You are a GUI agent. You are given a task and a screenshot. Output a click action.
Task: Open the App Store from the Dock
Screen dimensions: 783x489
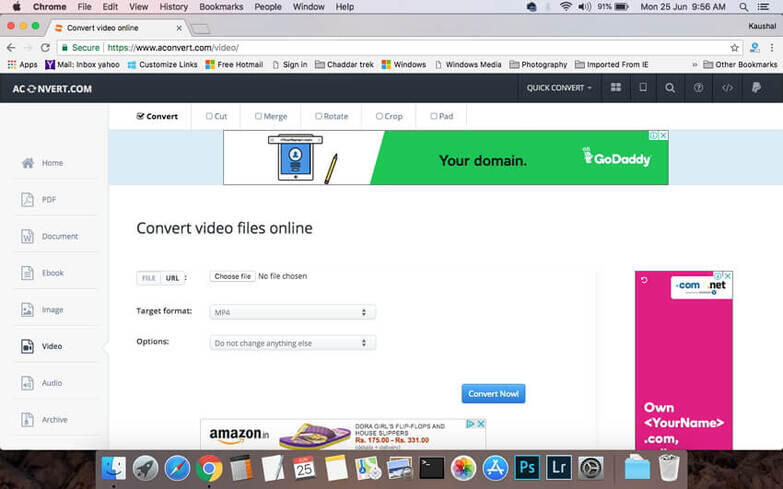click(495, 469)
